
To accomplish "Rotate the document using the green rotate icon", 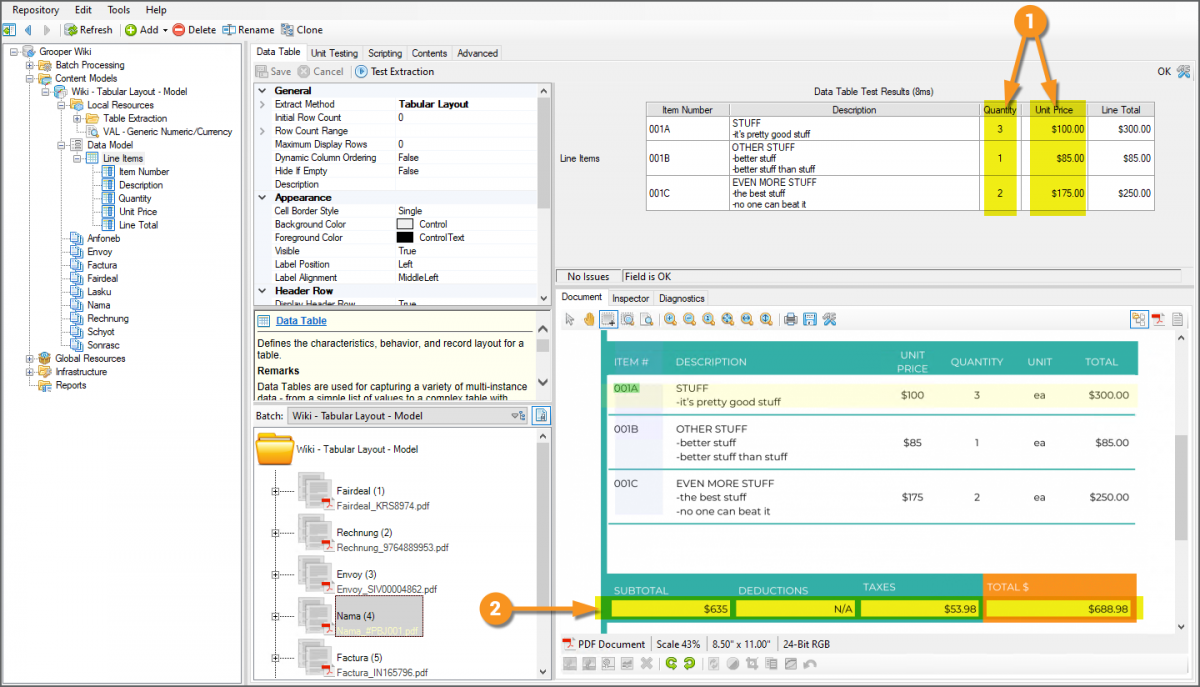I will (x=672, y=663).
